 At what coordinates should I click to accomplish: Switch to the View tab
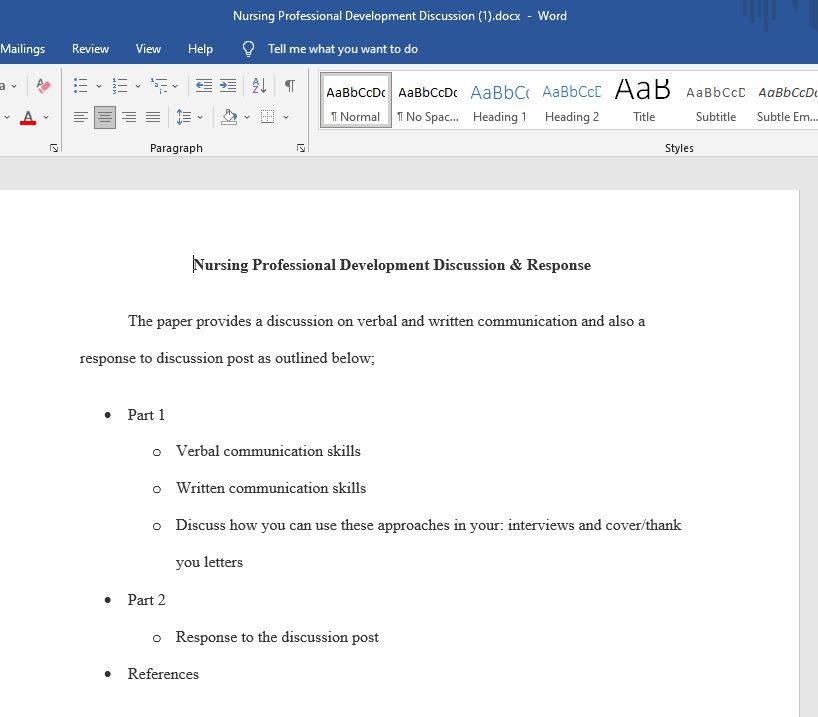coord(148,49)
